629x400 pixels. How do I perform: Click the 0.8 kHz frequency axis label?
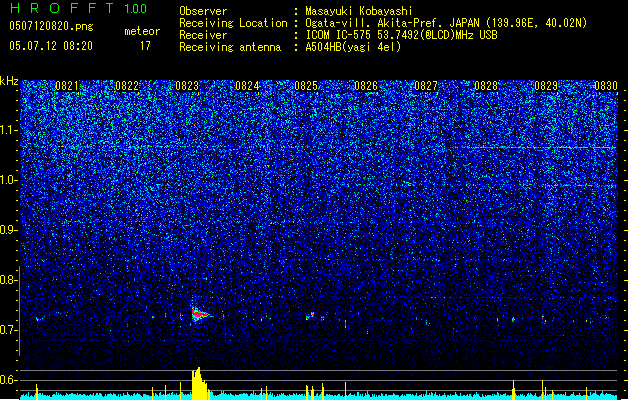coord(8,280)
